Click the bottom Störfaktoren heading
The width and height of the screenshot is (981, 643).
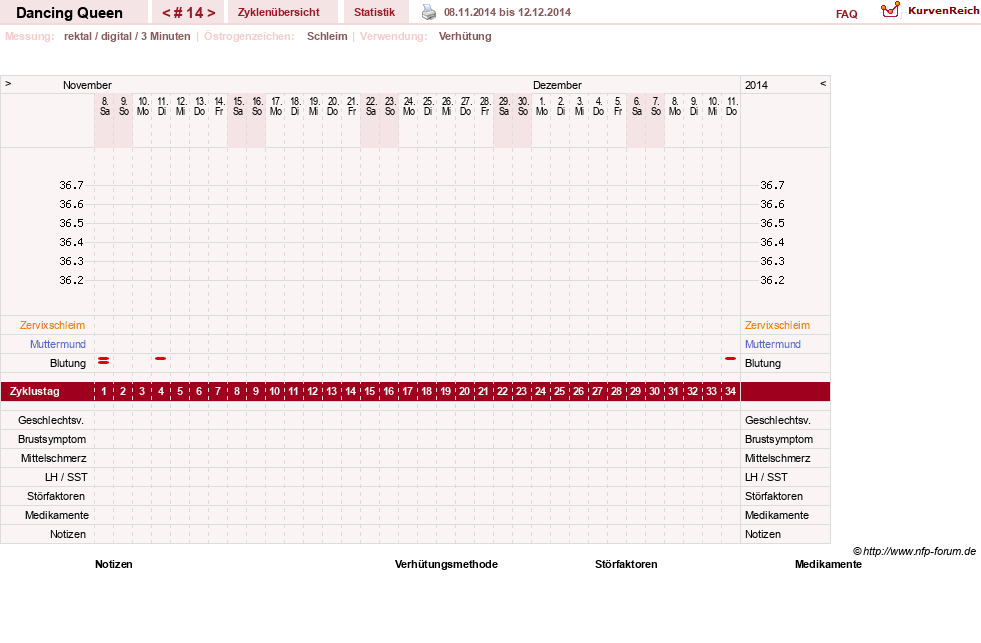point(626,564)
